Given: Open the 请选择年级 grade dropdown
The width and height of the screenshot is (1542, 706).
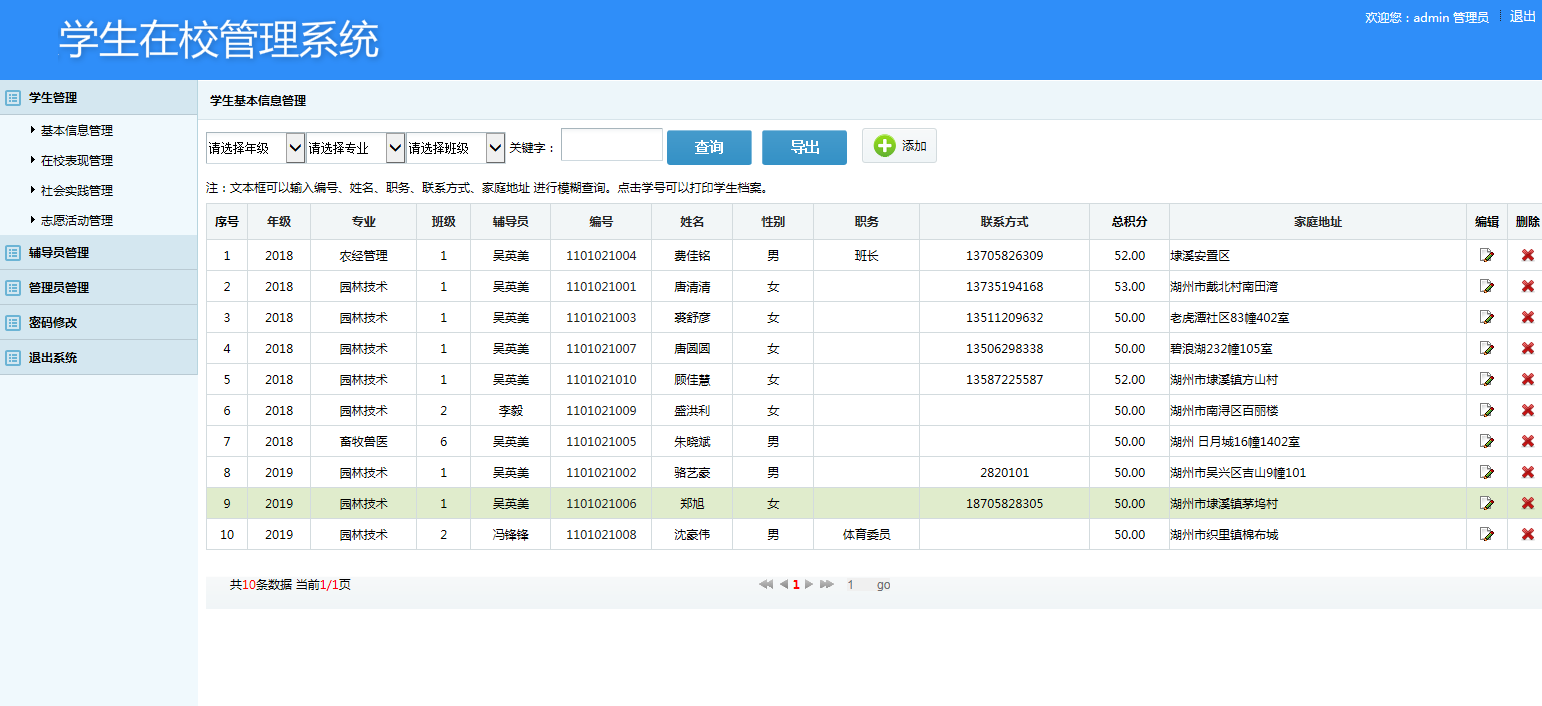Looking at the screenshot, I should pos(255,148).
